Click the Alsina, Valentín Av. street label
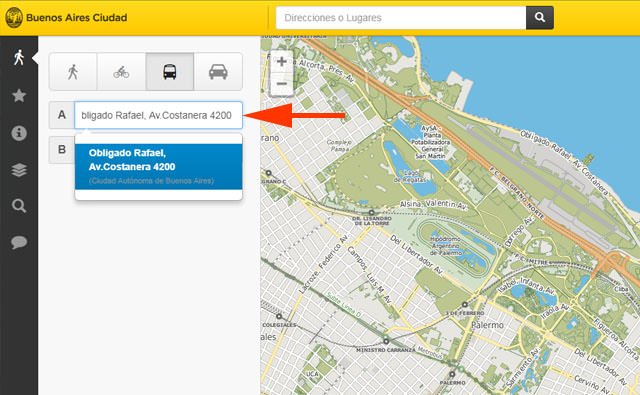This screenshot has height=395, width=640. coord(433,204)
